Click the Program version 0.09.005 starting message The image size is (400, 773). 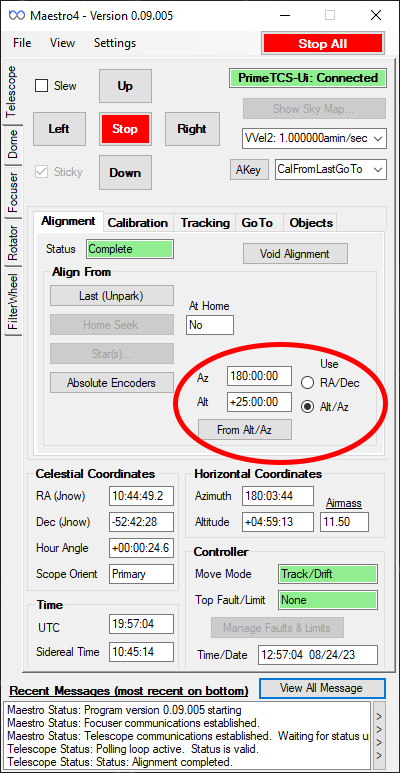[124, 711]
